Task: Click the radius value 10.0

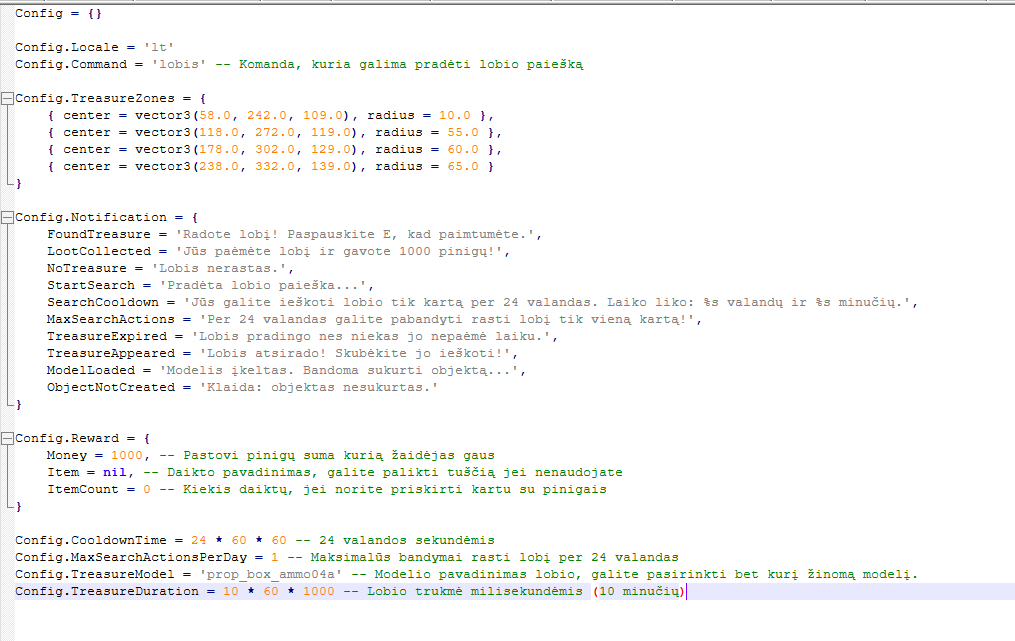Action: (455, 115)
